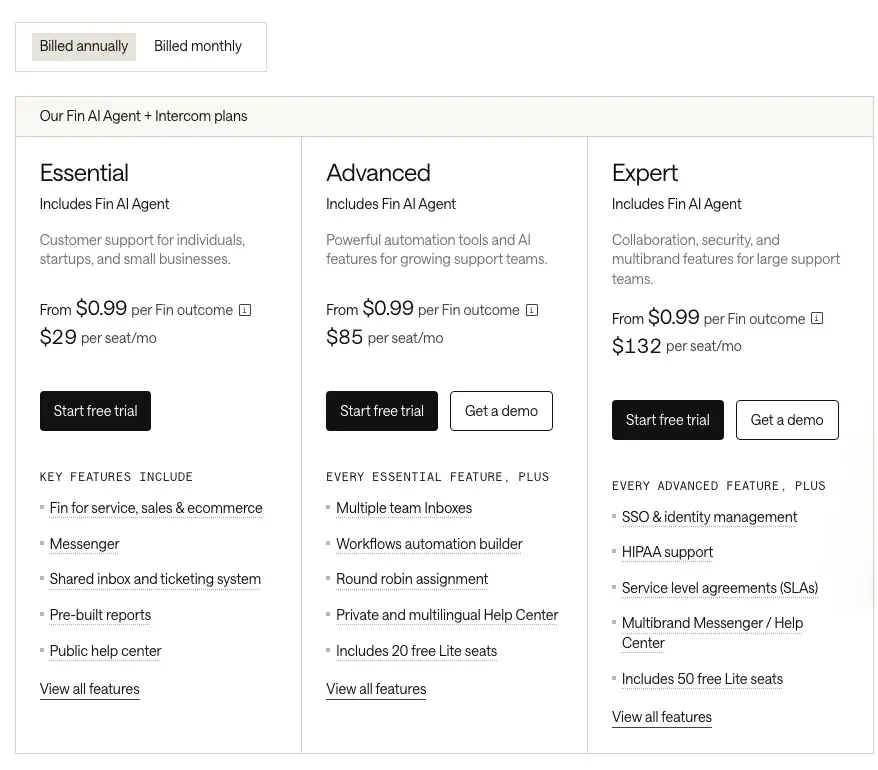Switch to Billed monthly pricing
This screenshot has width=878, height=770.
198,46
